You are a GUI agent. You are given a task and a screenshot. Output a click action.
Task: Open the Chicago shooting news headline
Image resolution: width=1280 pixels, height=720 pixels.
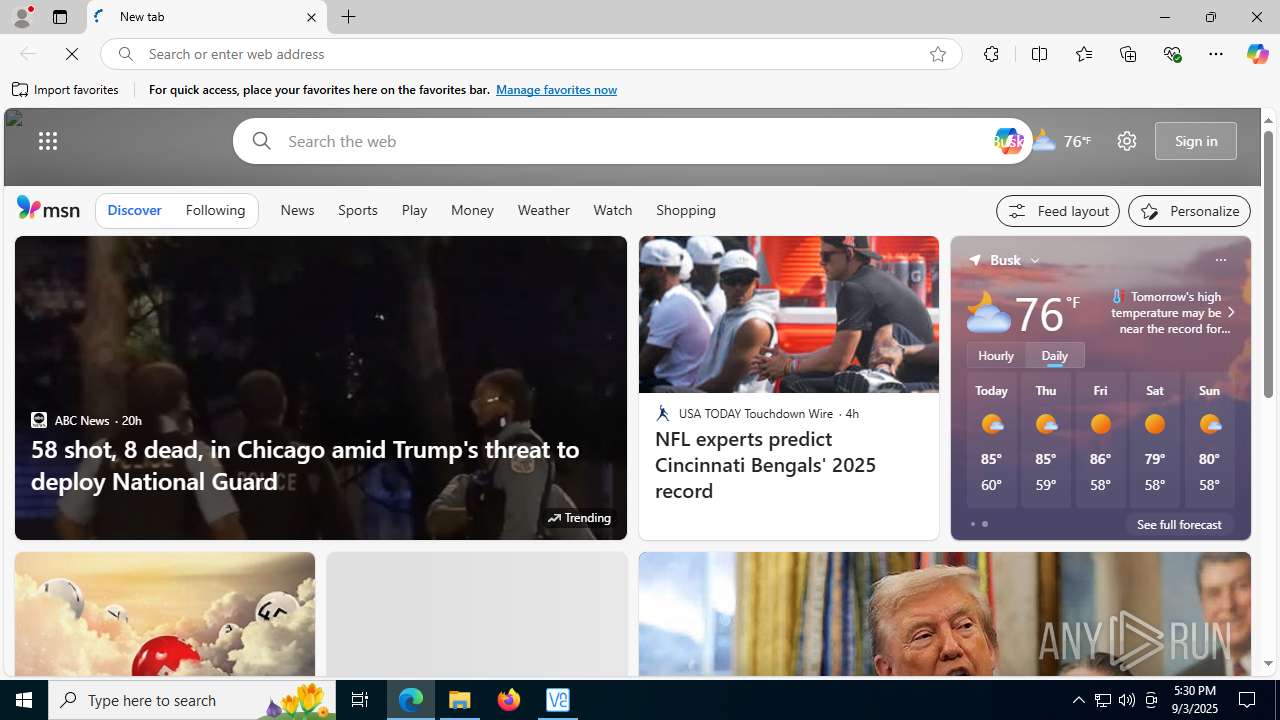(x=305, y=465)
